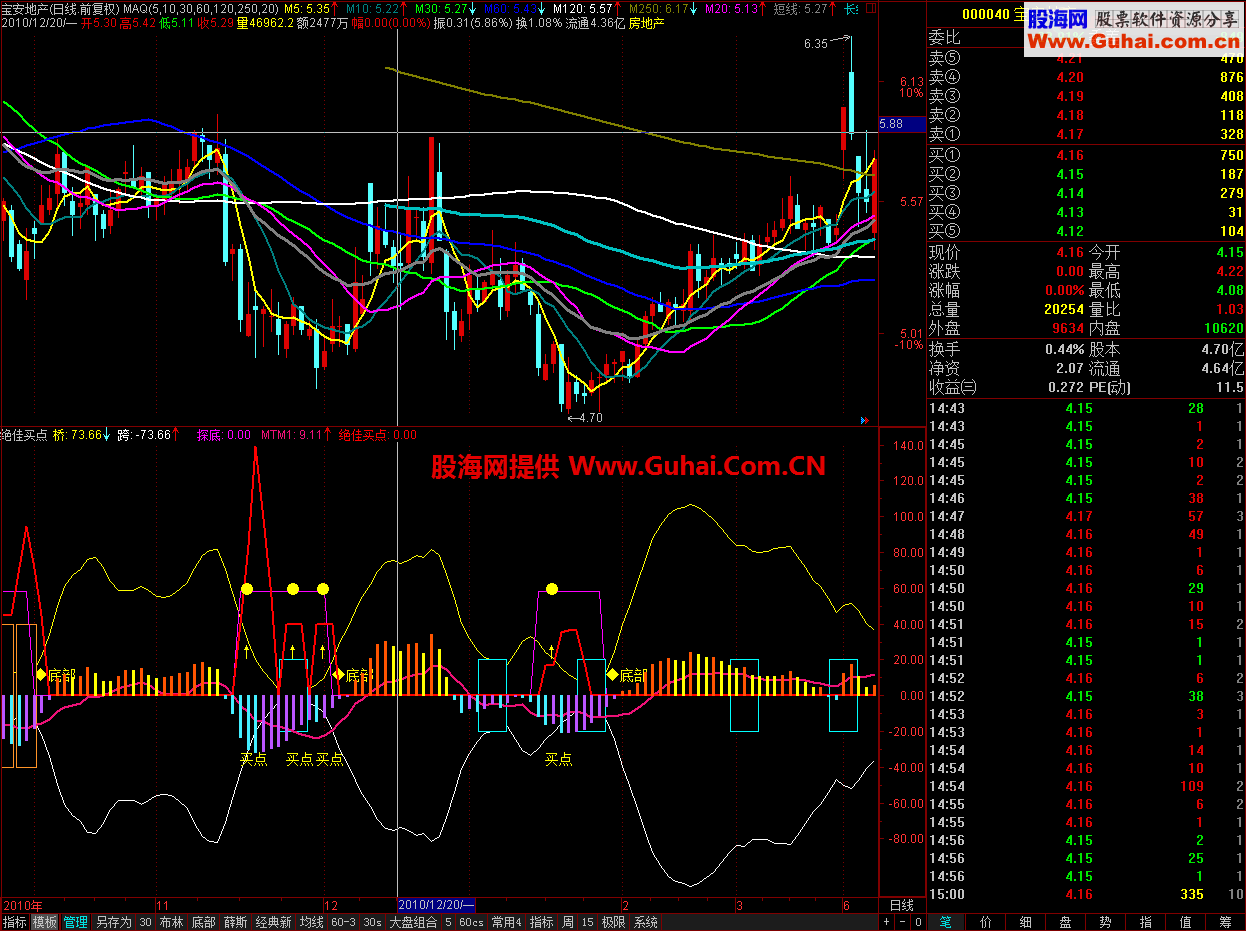Switch to the 薛斯 indicator tab
Viewport: 1246px width, 931px height.
click(x=235, y=922)
